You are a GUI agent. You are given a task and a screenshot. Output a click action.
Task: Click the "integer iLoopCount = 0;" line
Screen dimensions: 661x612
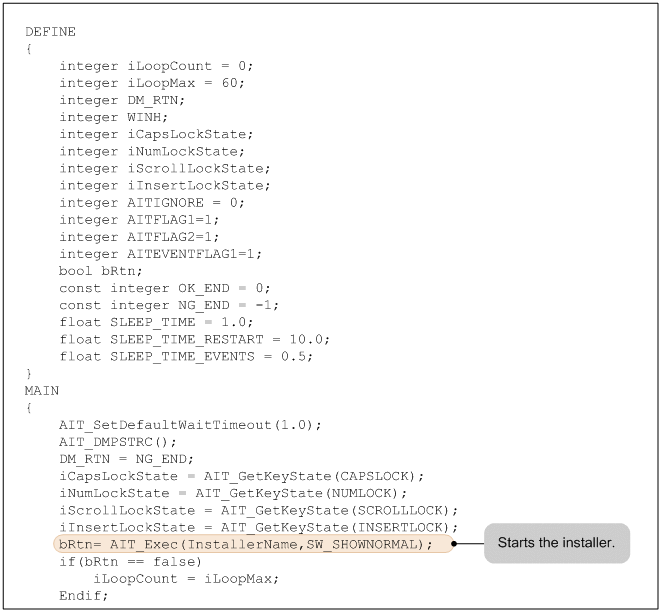click(156, 66)
